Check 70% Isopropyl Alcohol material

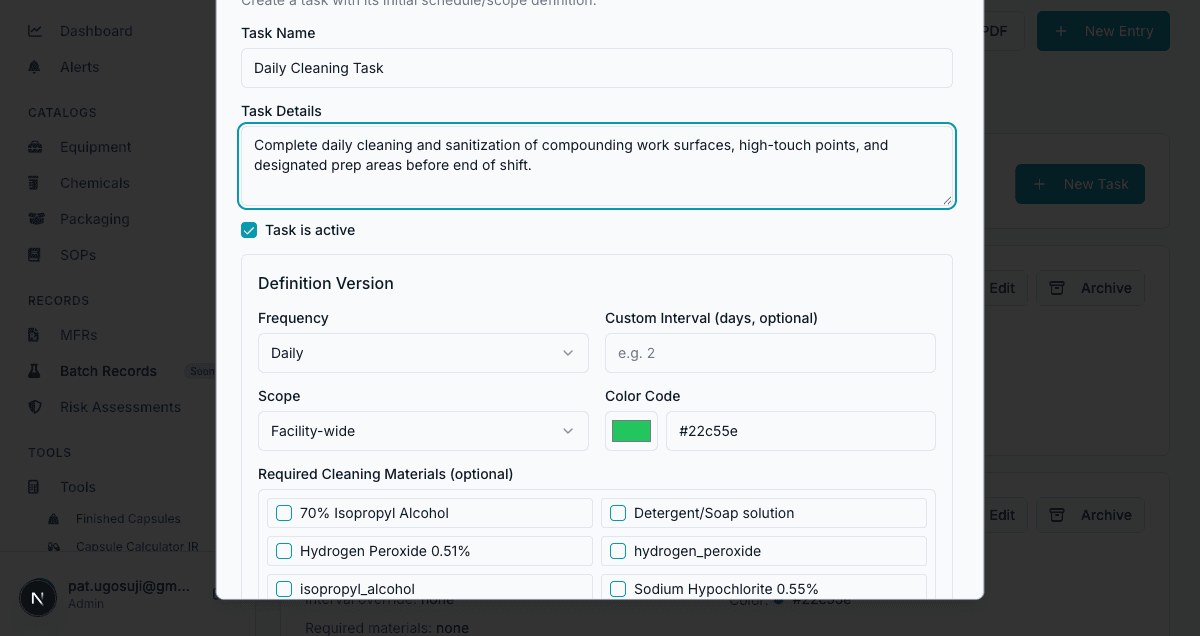click(x=284, y=513)
